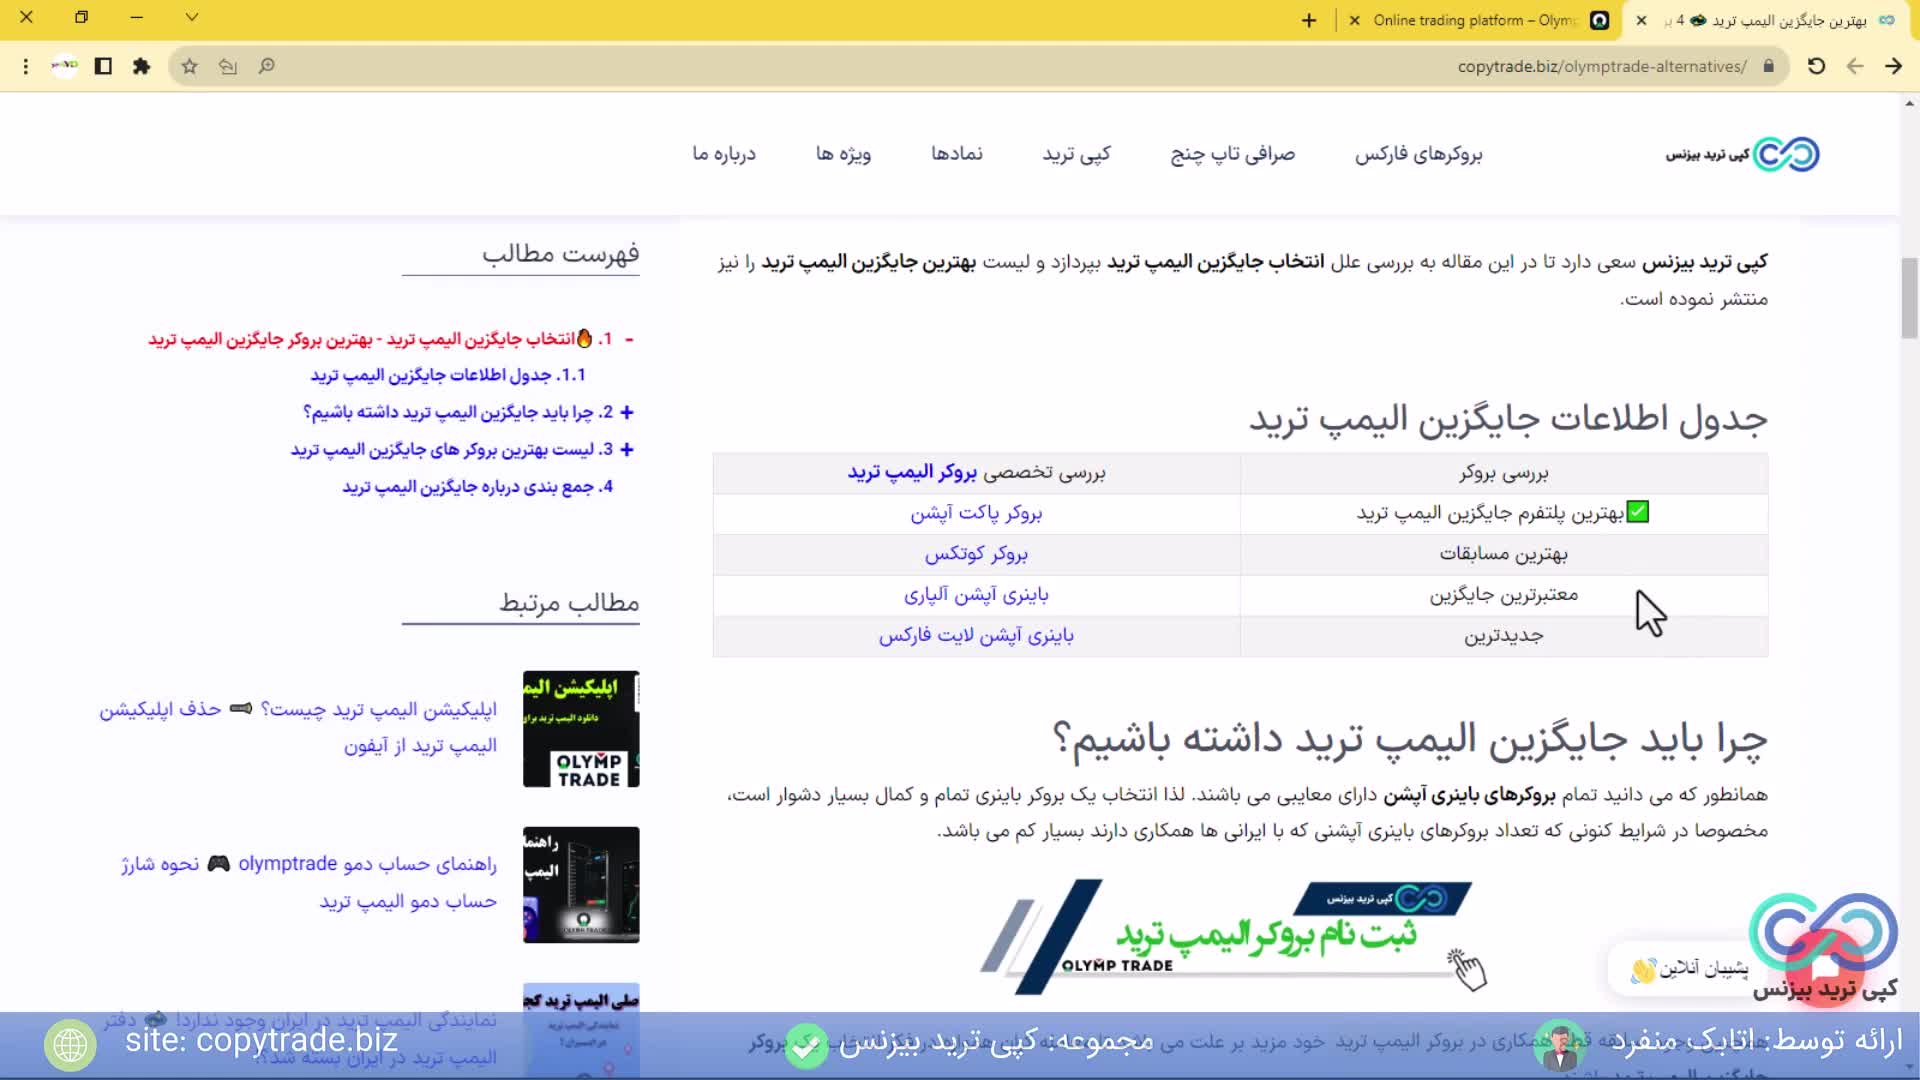Screen dimensions: 1920x1080
Task: Open the Olymp Trade application article thumbnail
Action: point(581,728)
